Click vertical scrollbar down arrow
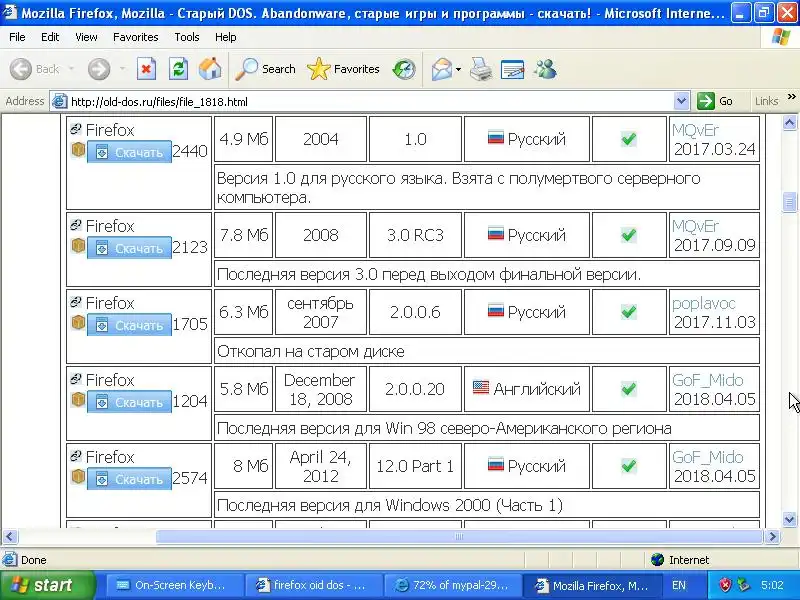Screen dimensions: 800x600 789,520
